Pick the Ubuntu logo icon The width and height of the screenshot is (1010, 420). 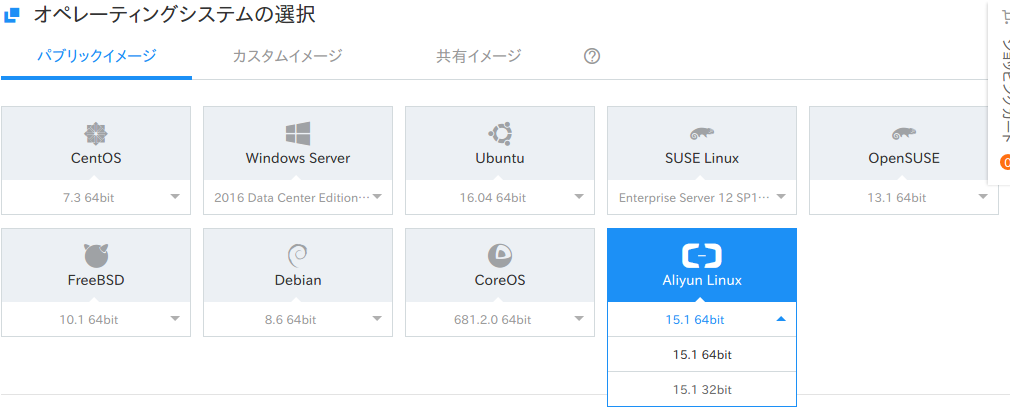tap(500, 134)
